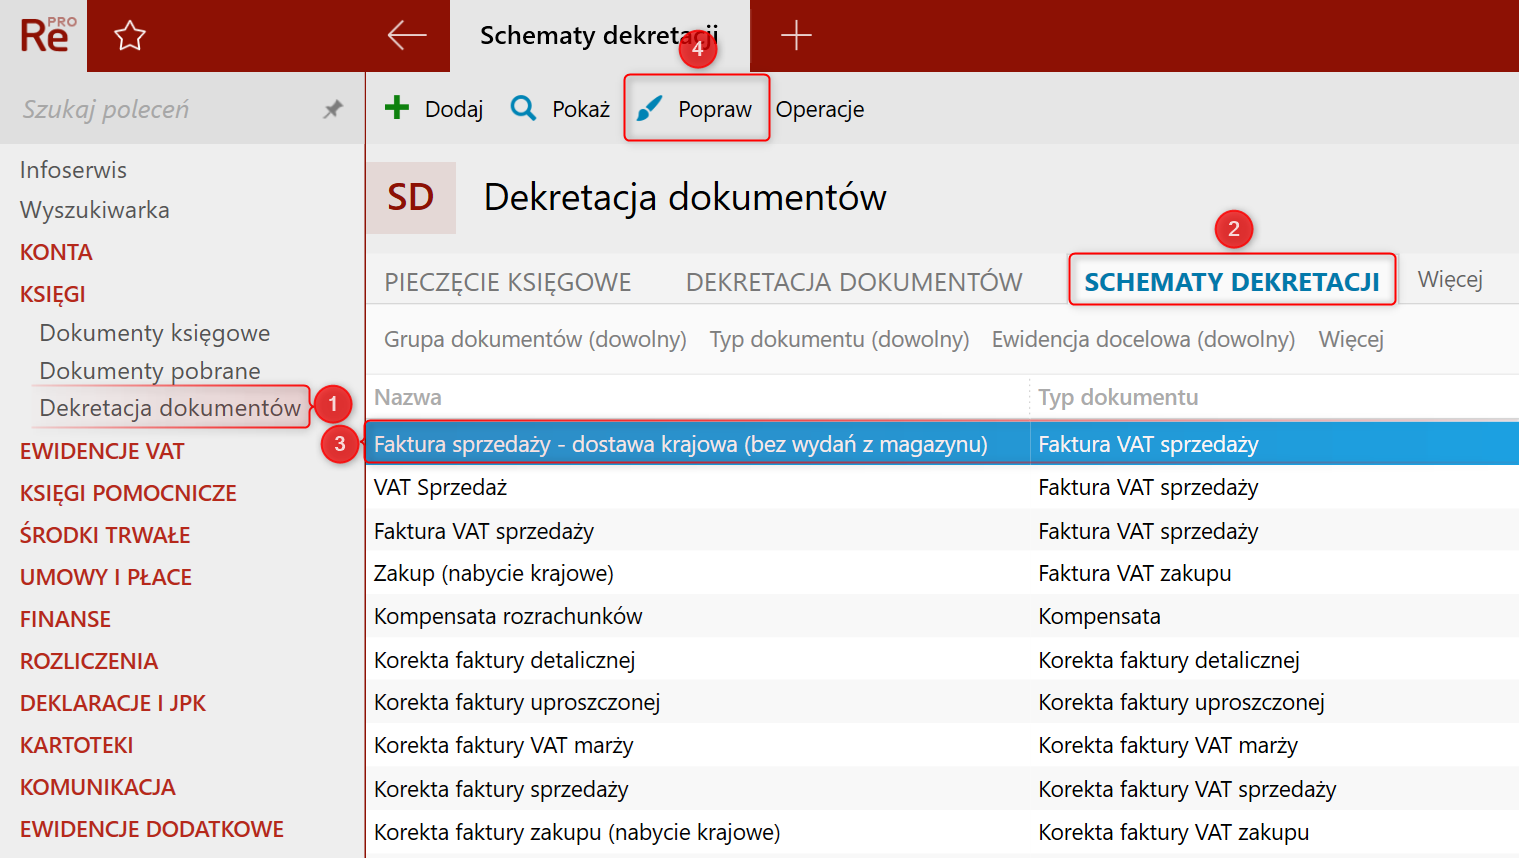The width and height of the screenshot is (1519, 858).
Task: Open Typ dokumentu filter dropdown
Action: pyautogui.click(x=839, y=340)
